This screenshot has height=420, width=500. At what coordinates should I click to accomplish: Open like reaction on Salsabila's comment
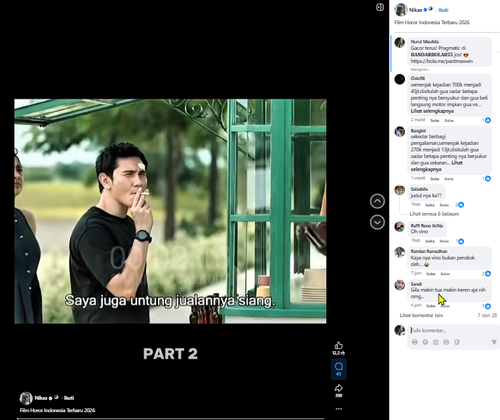tap(460, 205)
